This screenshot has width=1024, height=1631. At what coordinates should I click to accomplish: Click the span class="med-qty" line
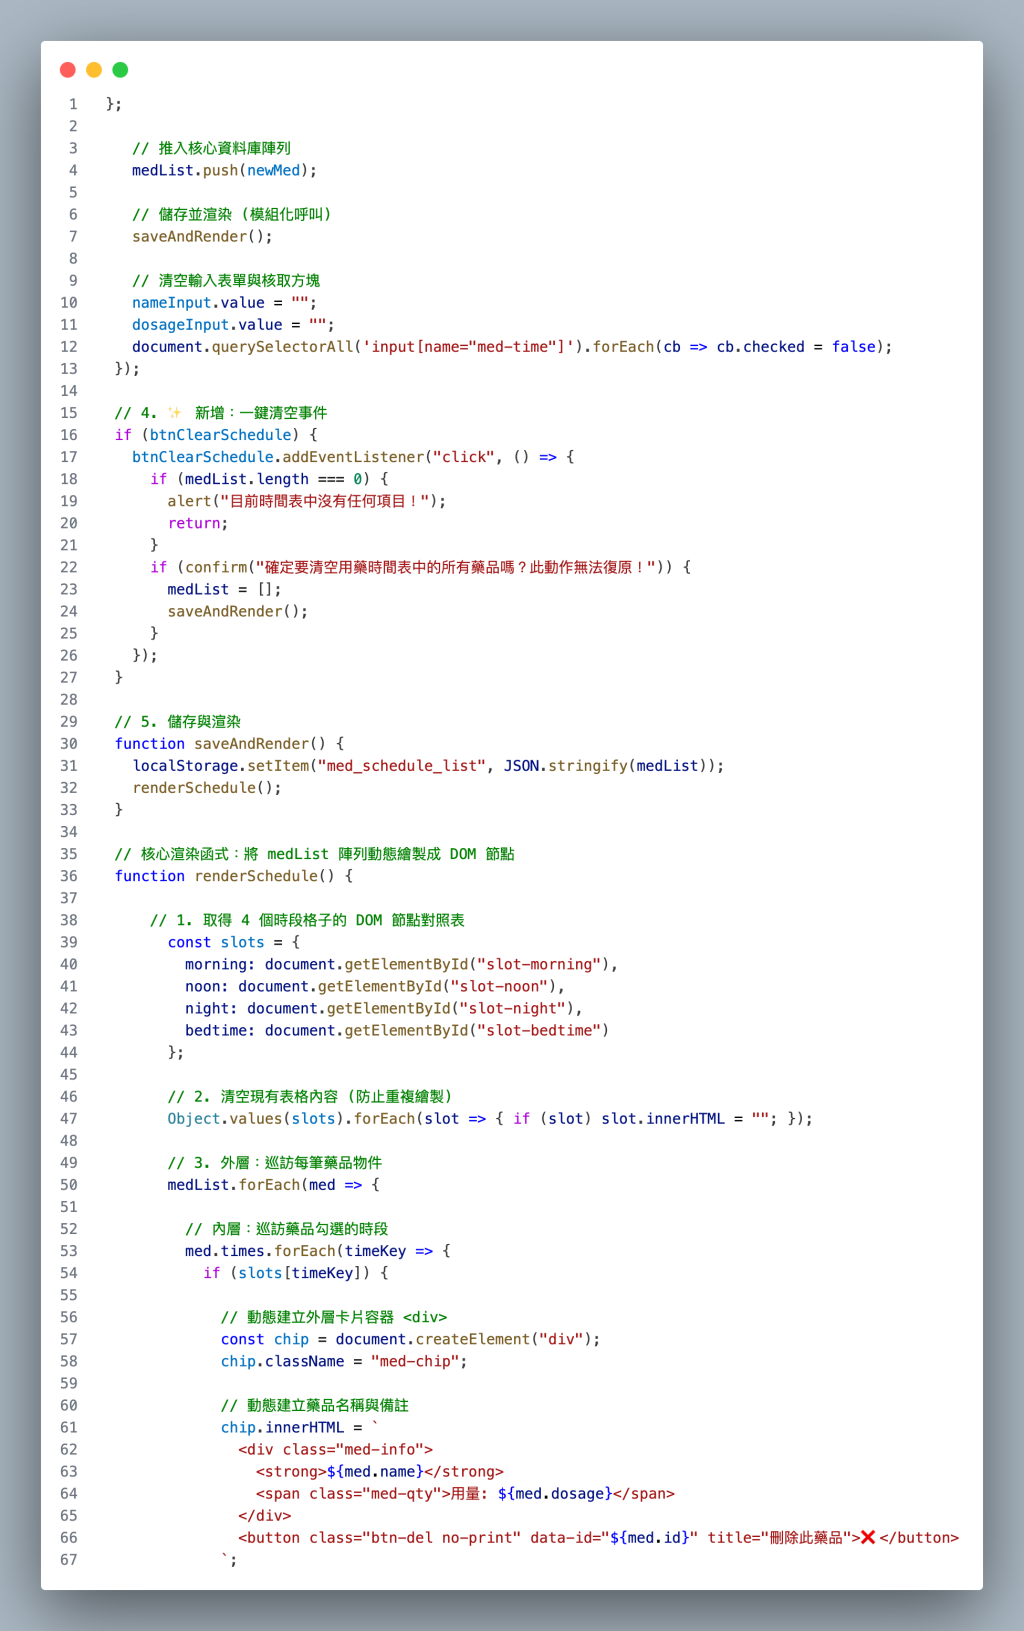pos(465,1494)
